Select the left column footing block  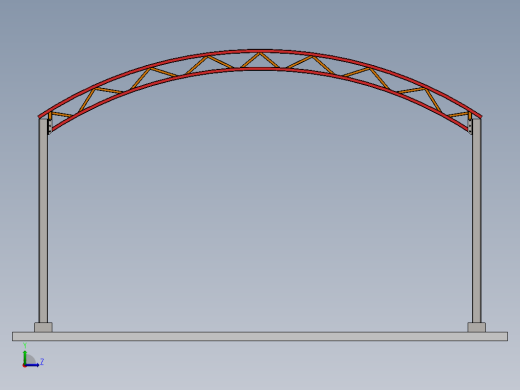click(43, 327)
